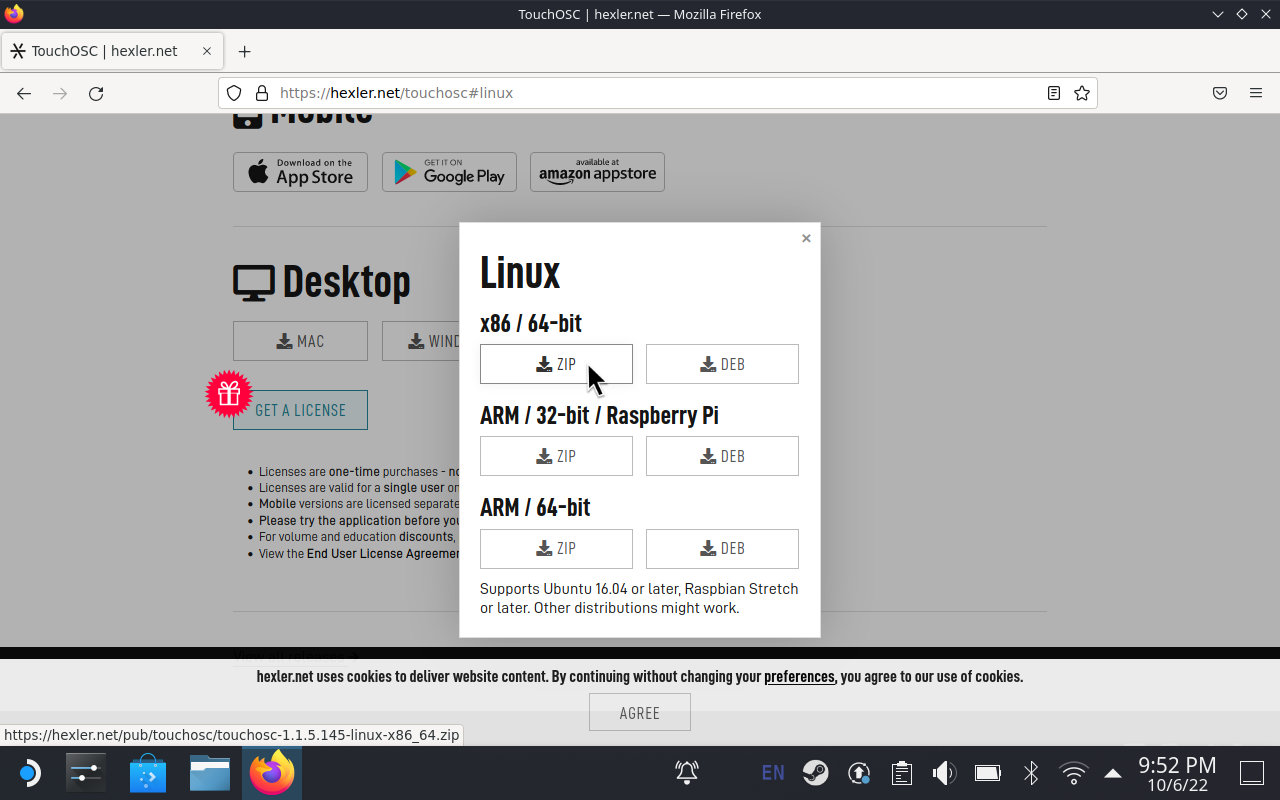Image resolution: width=1280 pixels, height=800 pixels.
Task: Click the padlock site info icon
Action: point(262,93)
